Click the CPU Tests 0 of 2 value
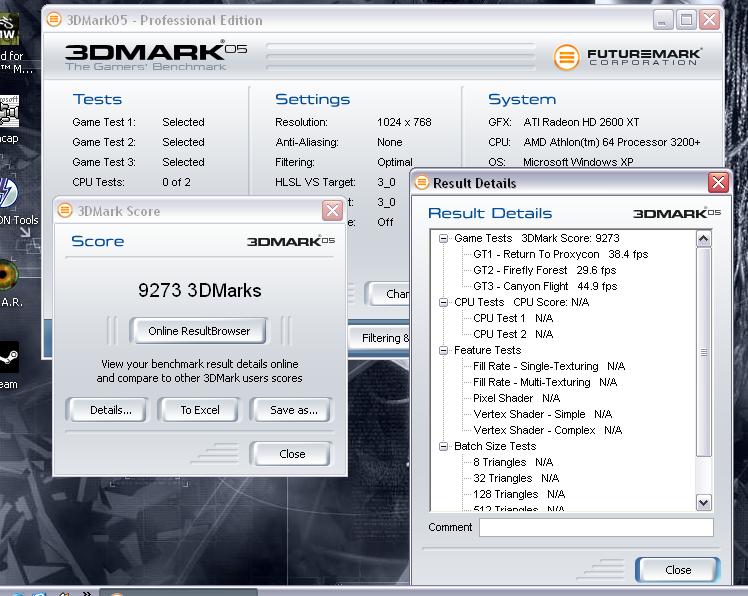The width and height of the screenshot is (748, 596). (x=176, y=182)
